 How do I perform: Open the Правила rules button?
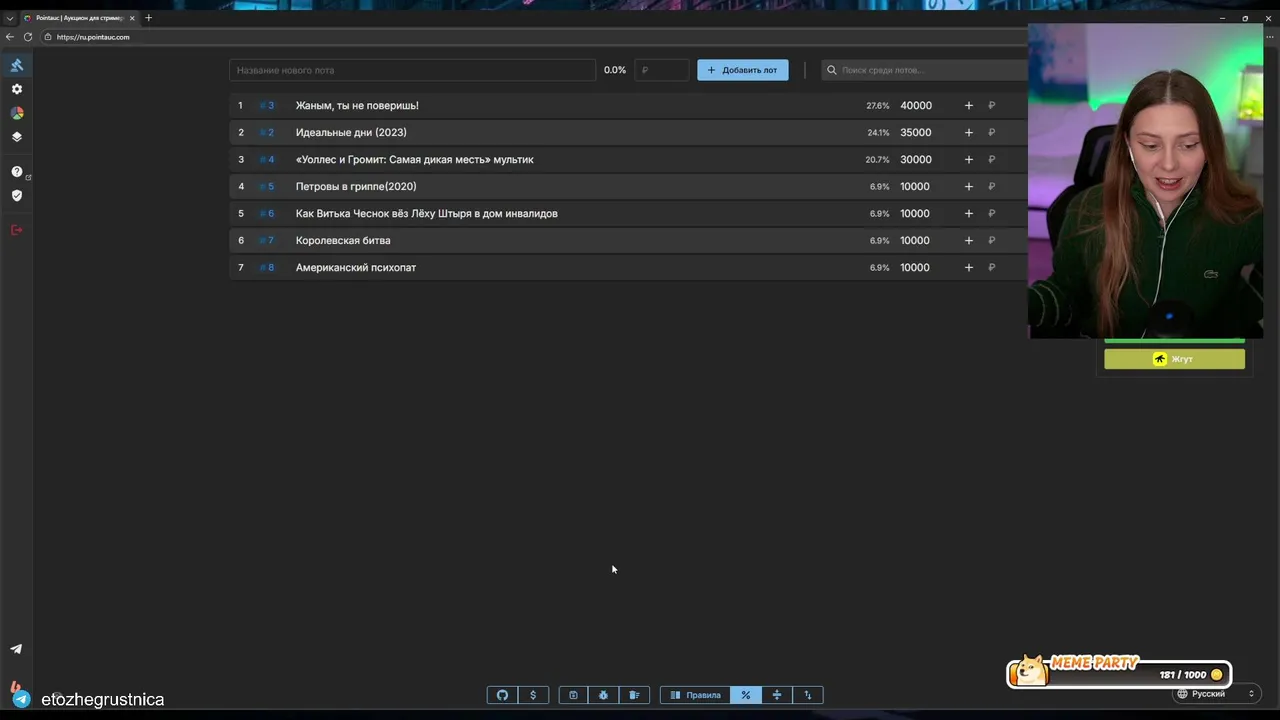pos(695,695)
